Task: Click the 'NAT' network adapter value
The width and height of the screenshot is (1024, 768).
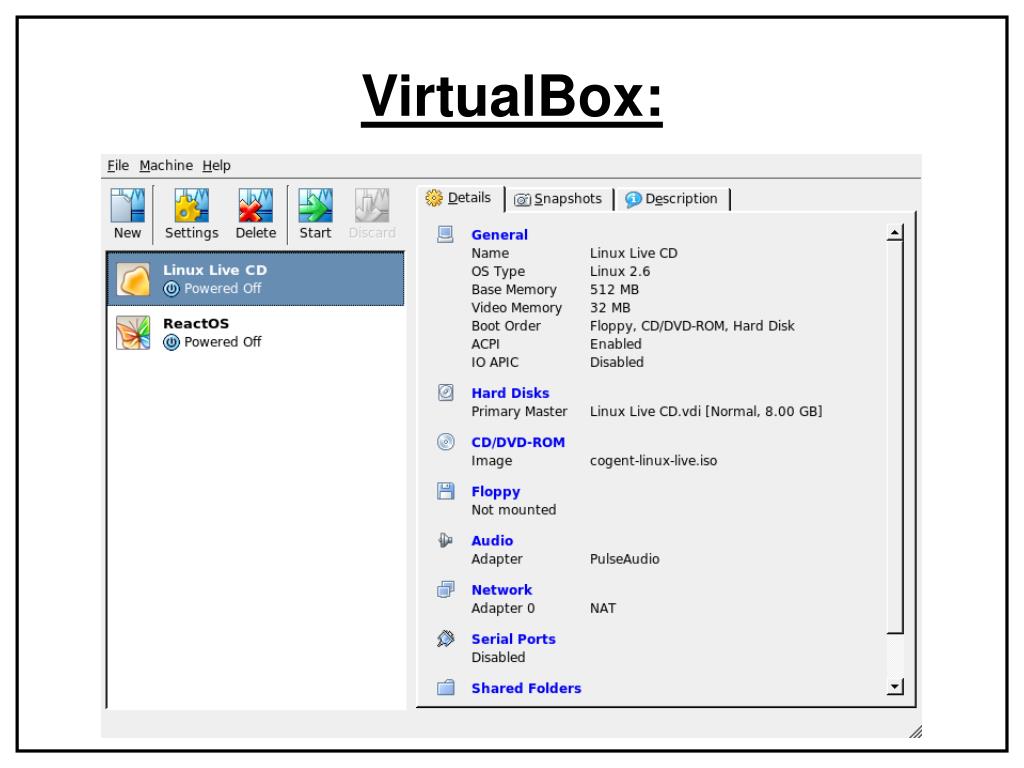Action: pyautogui.click(x=603, y=609)
